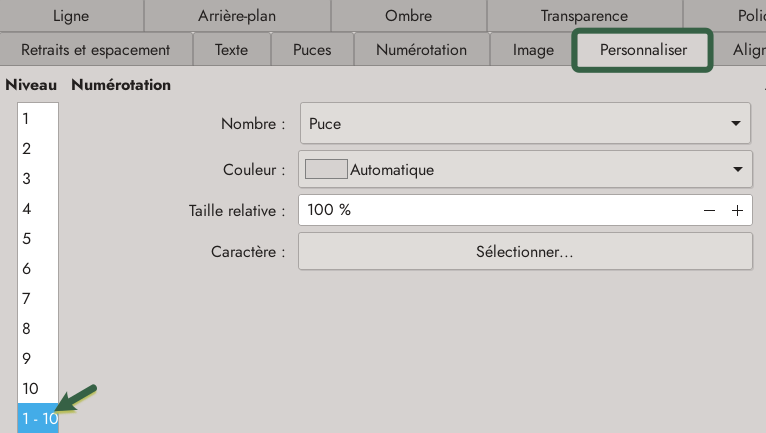Expand the Nombre dropdown showing Puce
This screenshot has height=433, width=766.
[525, 124]
